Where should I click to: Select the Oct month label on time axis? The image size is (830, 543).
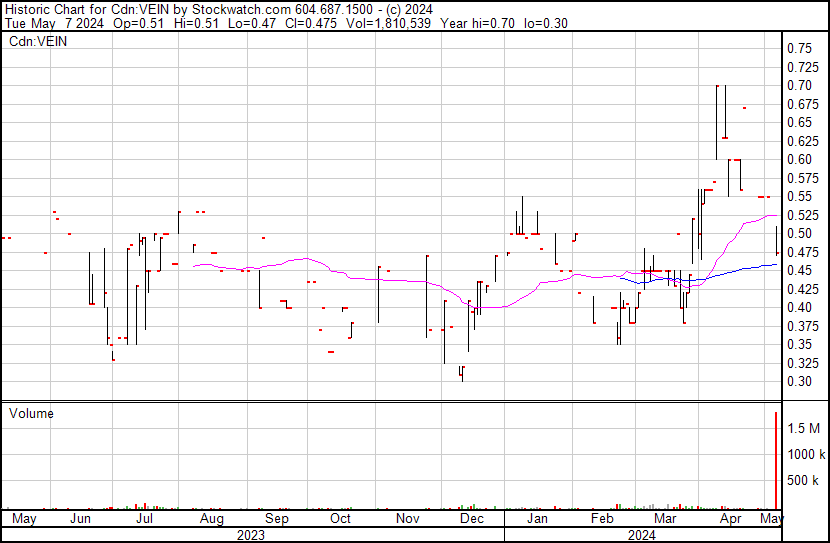(x=341, y=519)
